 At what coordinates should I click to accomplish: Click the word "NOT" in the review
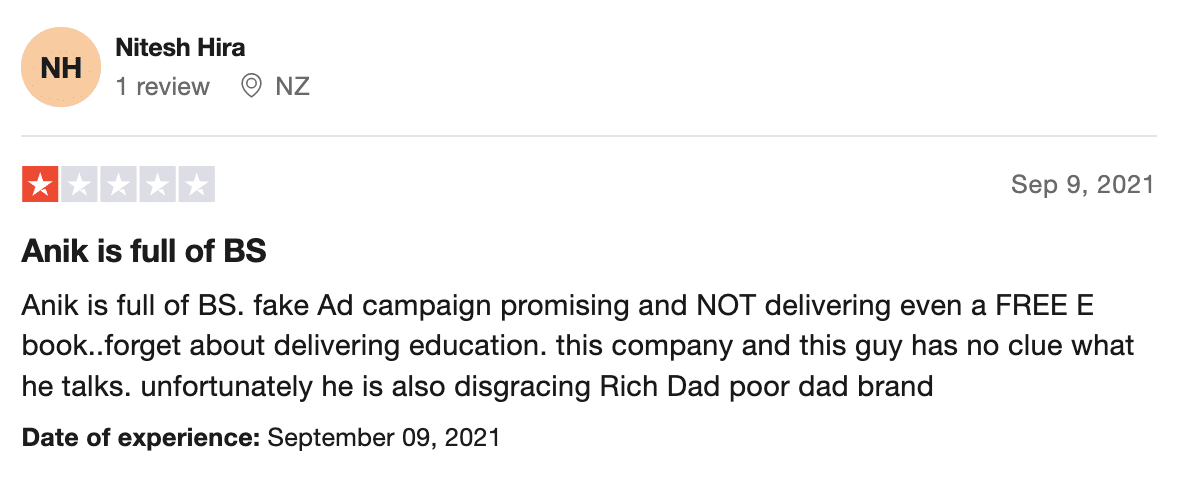721,307
